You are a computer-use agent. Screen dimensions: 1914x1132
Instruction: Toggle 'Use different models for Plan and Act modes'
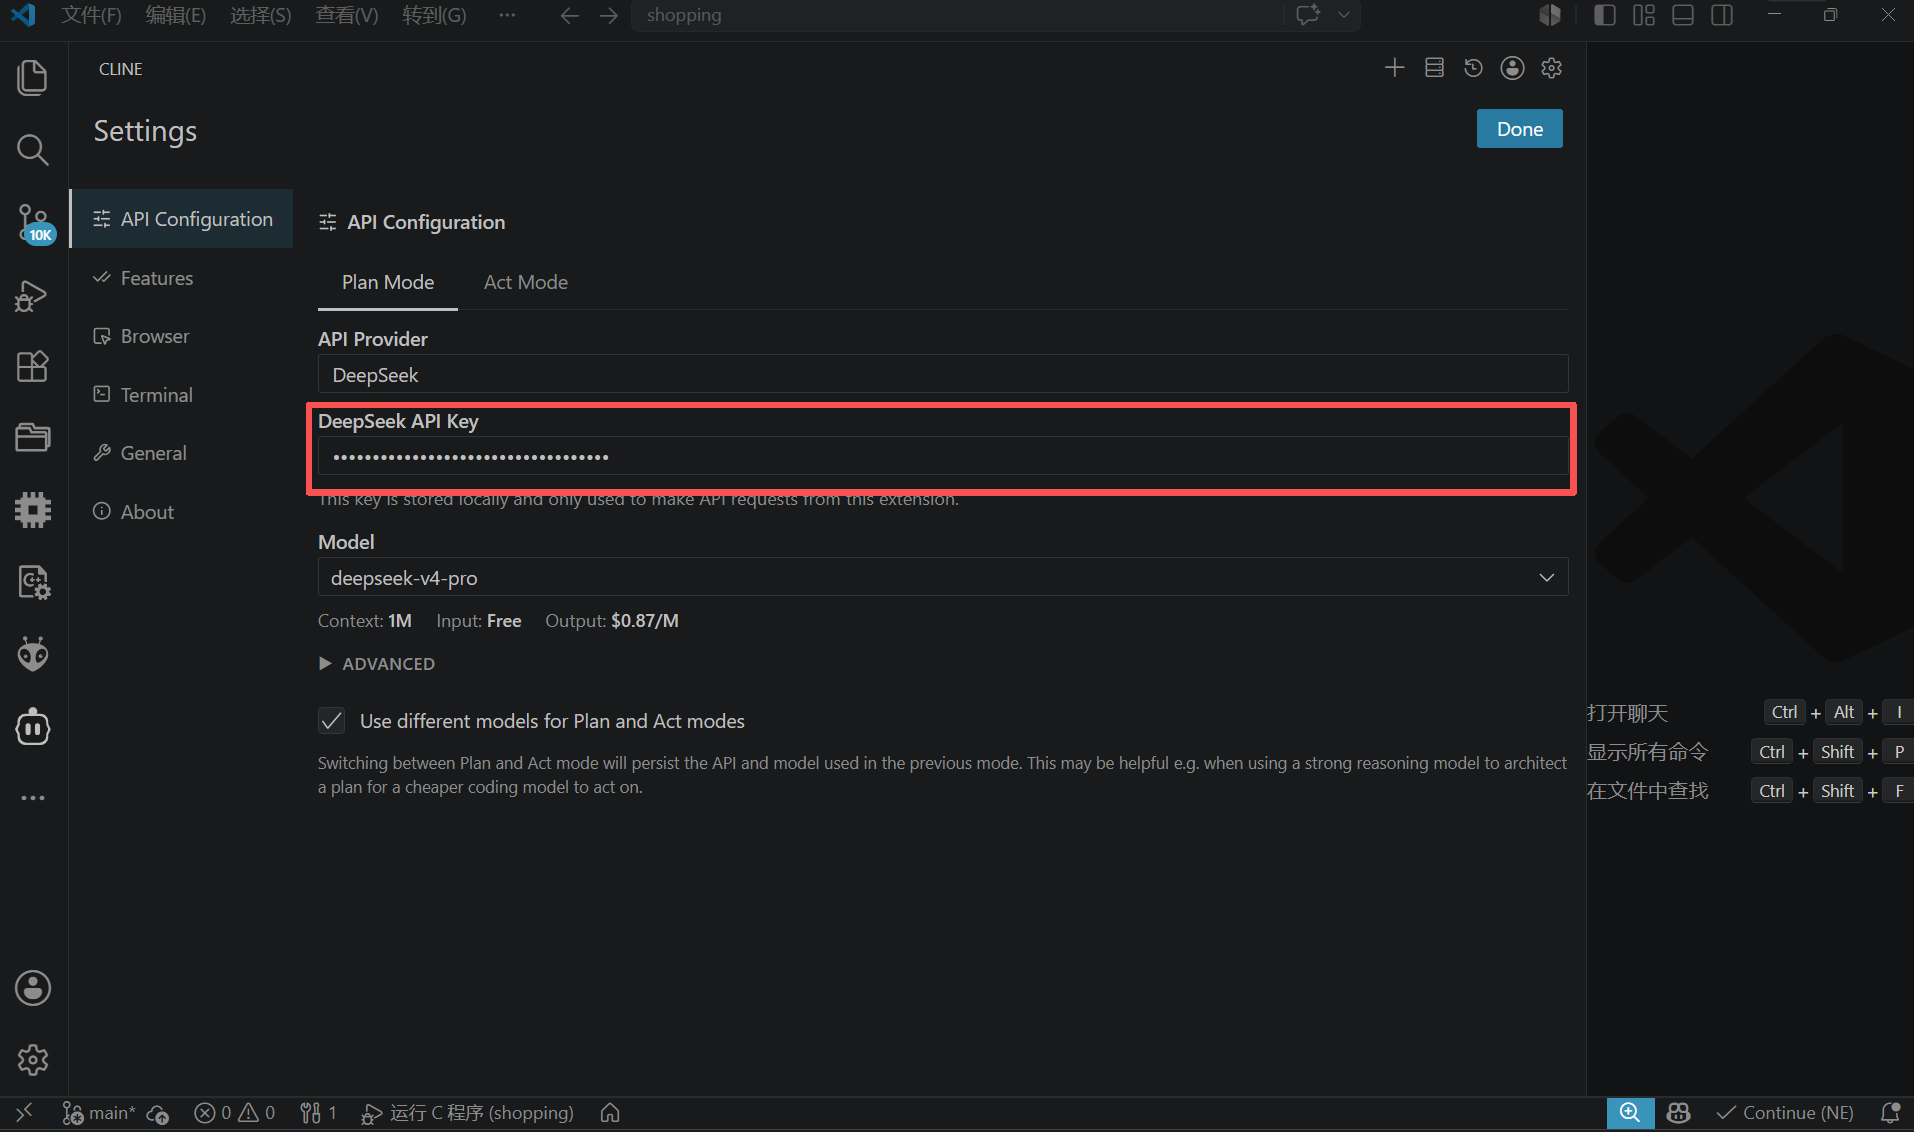[332, 721]
